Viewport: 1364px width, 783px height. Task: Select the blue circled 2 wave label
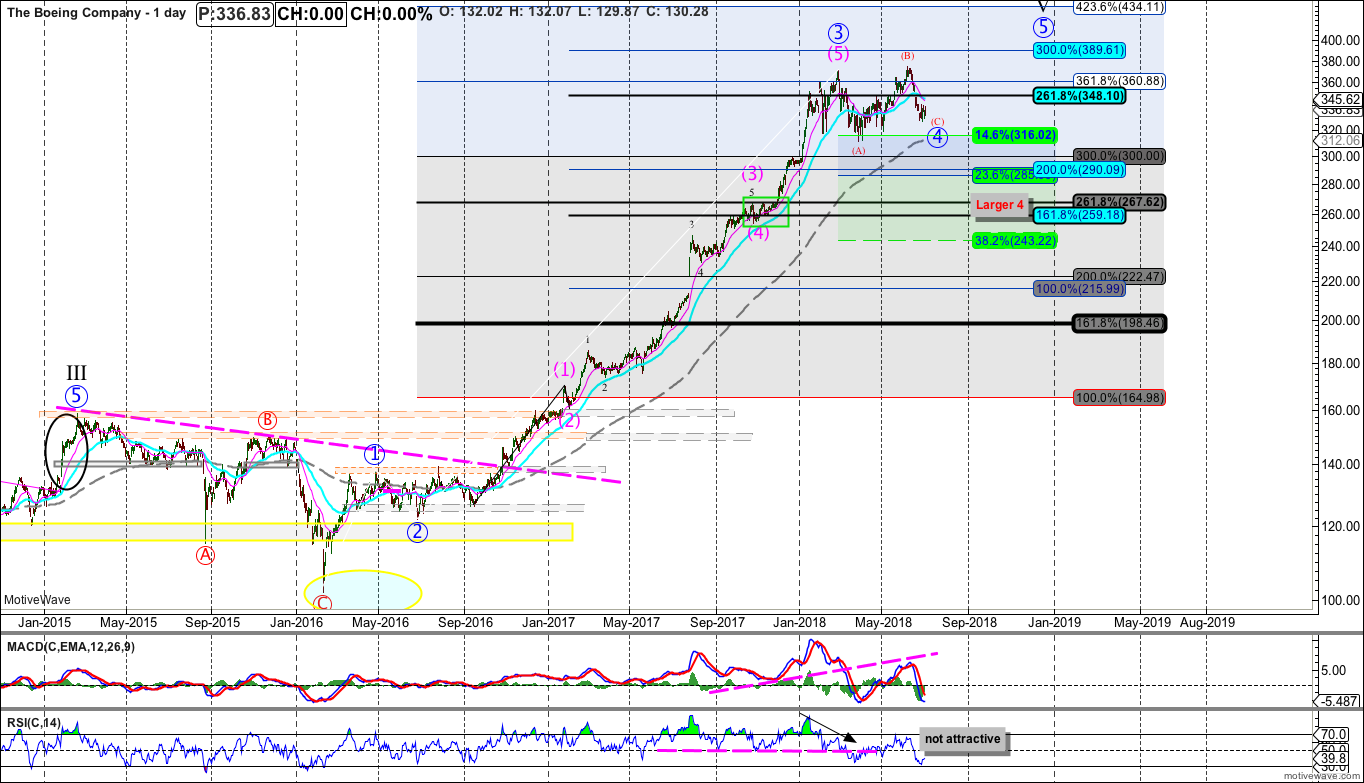(417, 531)
